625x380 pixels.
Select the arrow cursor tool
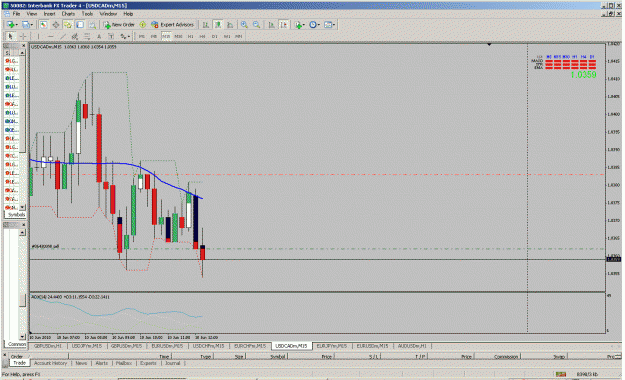coord(10,36)
